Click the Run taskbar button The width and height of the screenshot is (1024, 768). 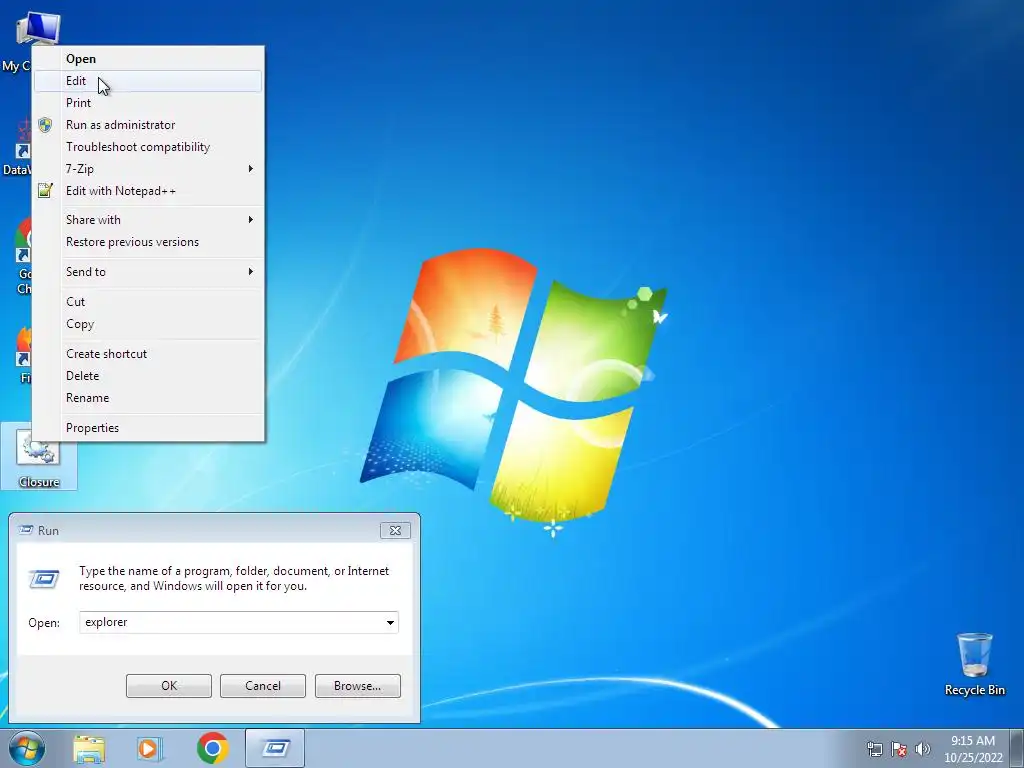pyautogui.click(x=275, y=748)
